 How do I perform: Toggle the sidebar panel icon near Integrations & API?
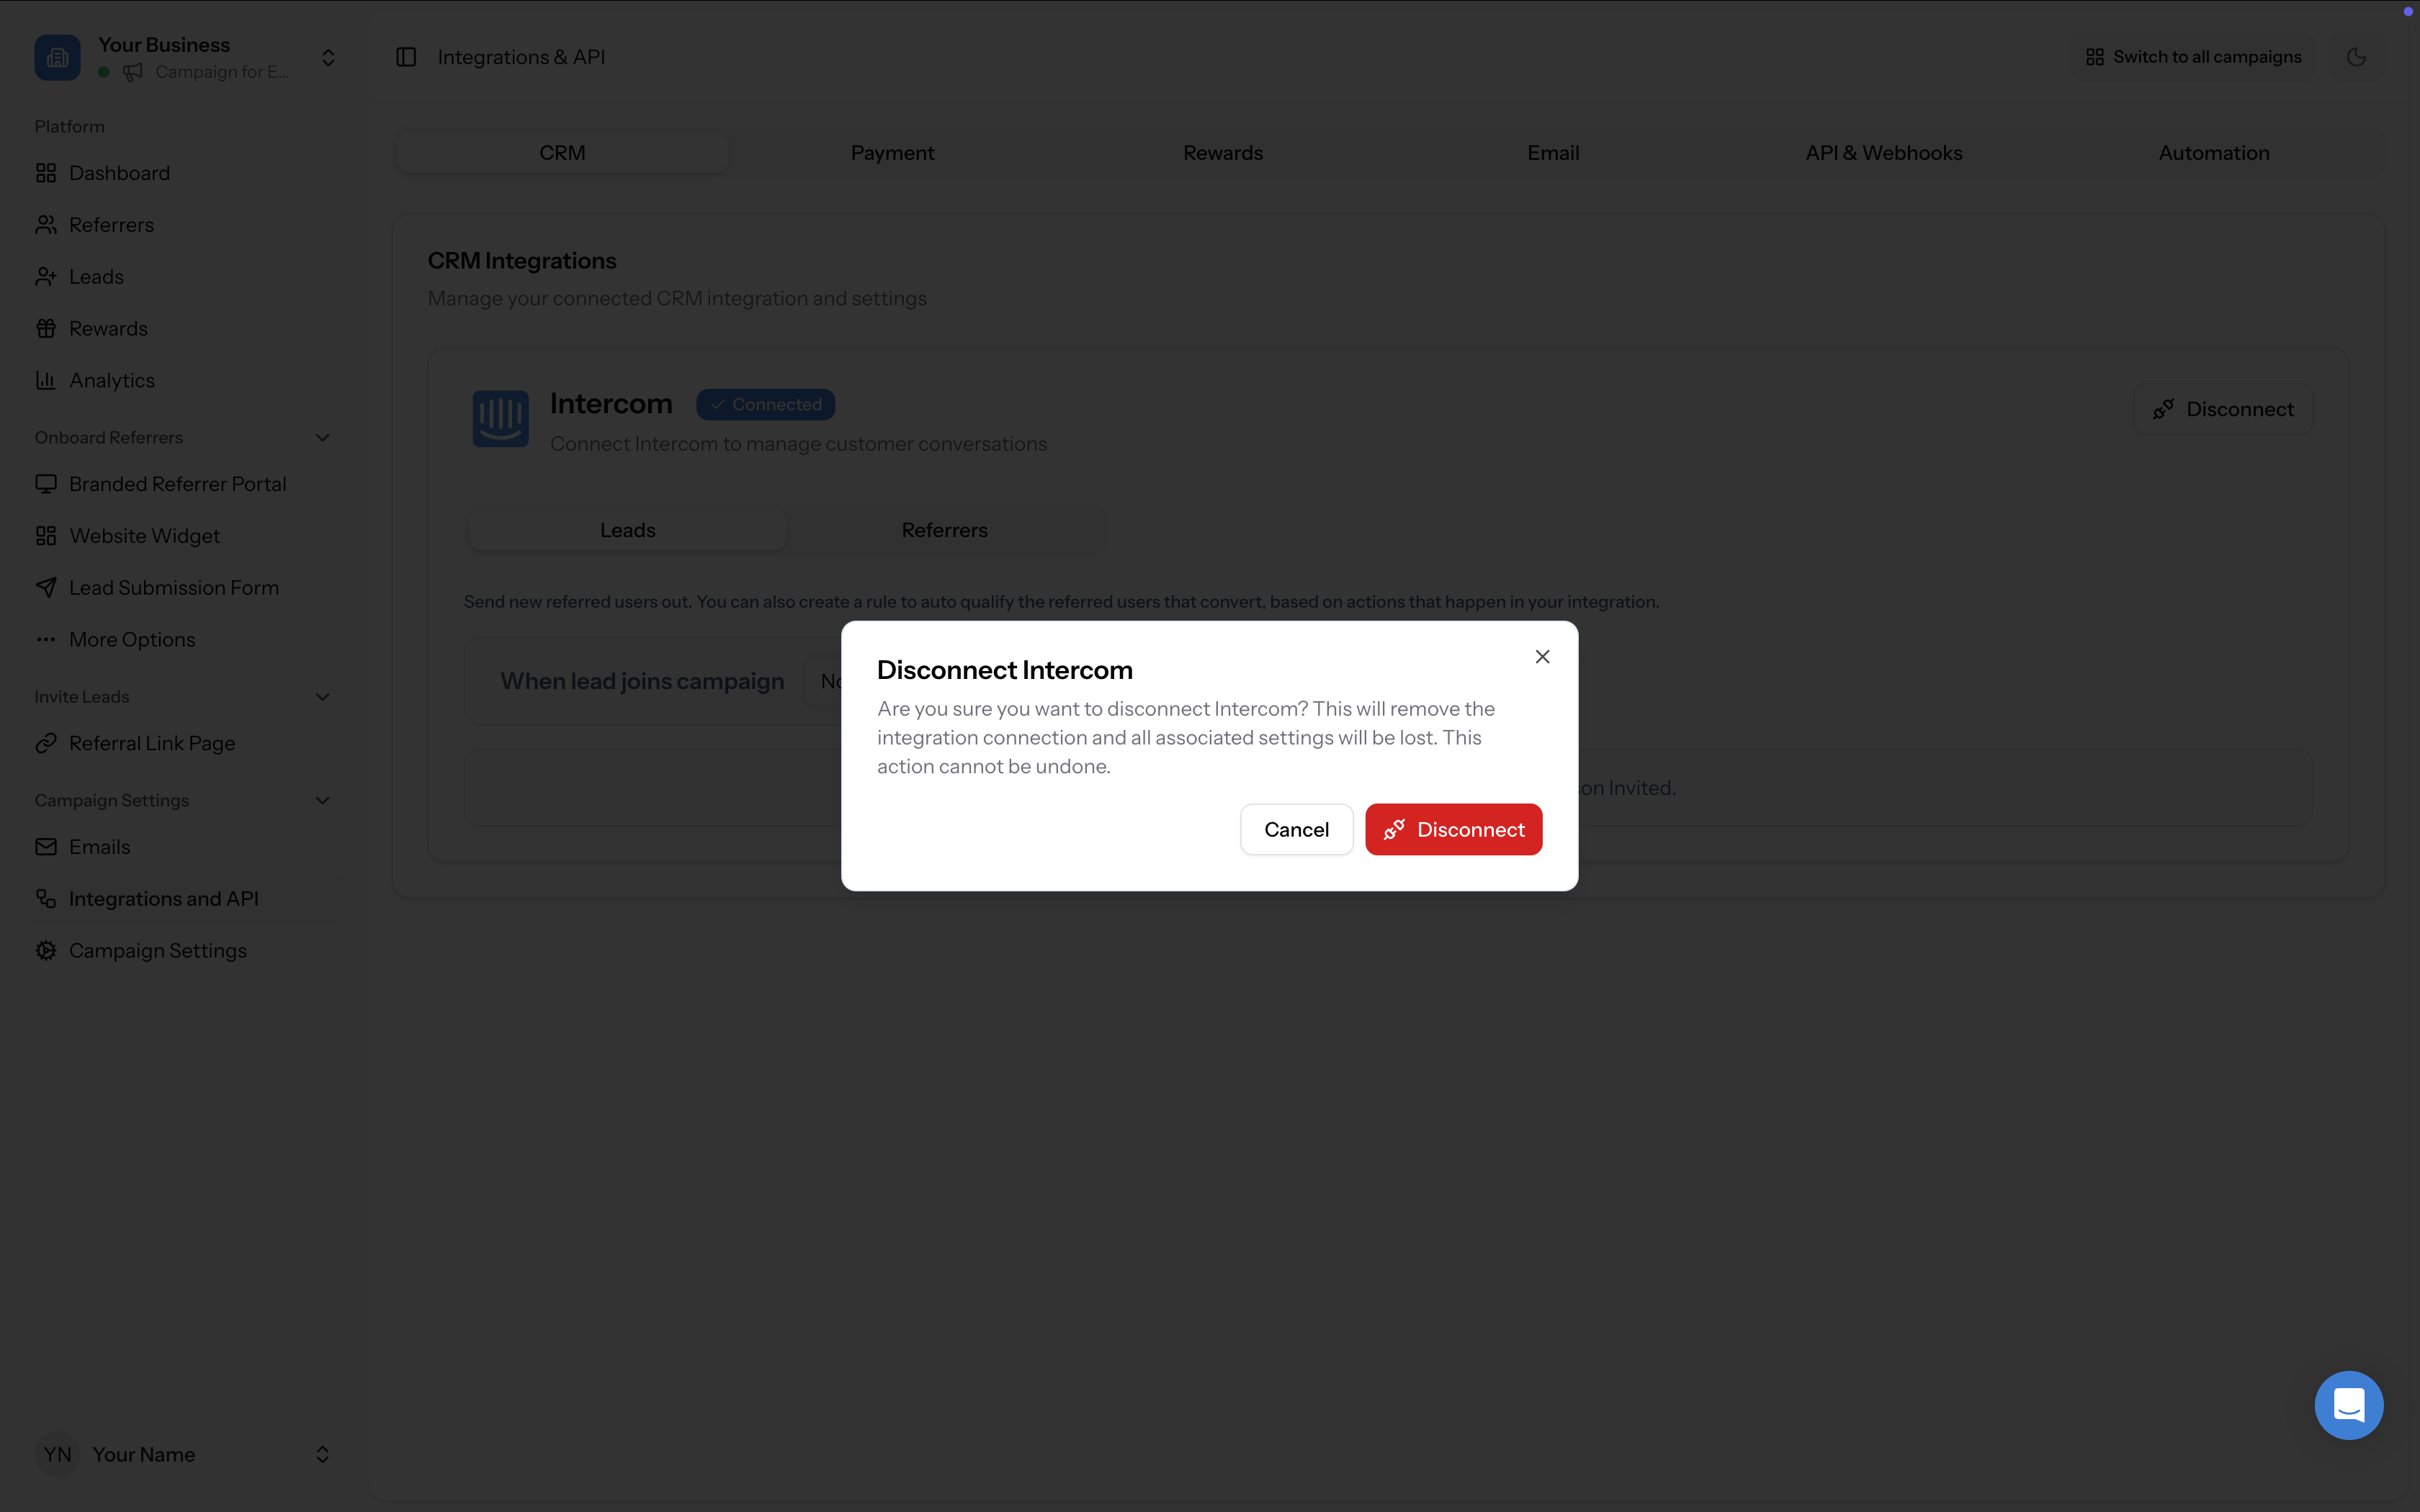click(x=405, y=56)
